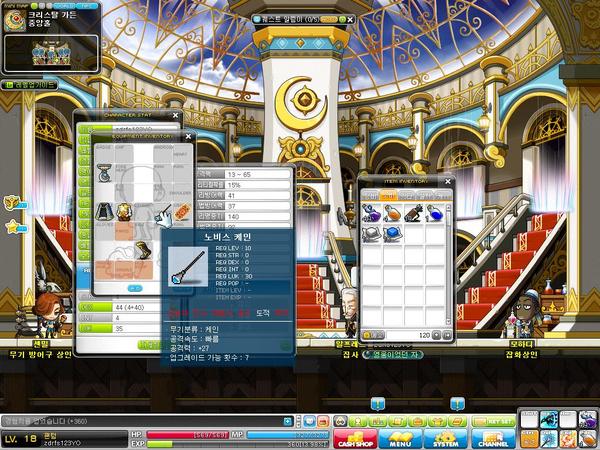The width and height of the screenshot is (600, 450).
Task: Click the orange chat icon beside the bubble
Action: click(323, 421)
